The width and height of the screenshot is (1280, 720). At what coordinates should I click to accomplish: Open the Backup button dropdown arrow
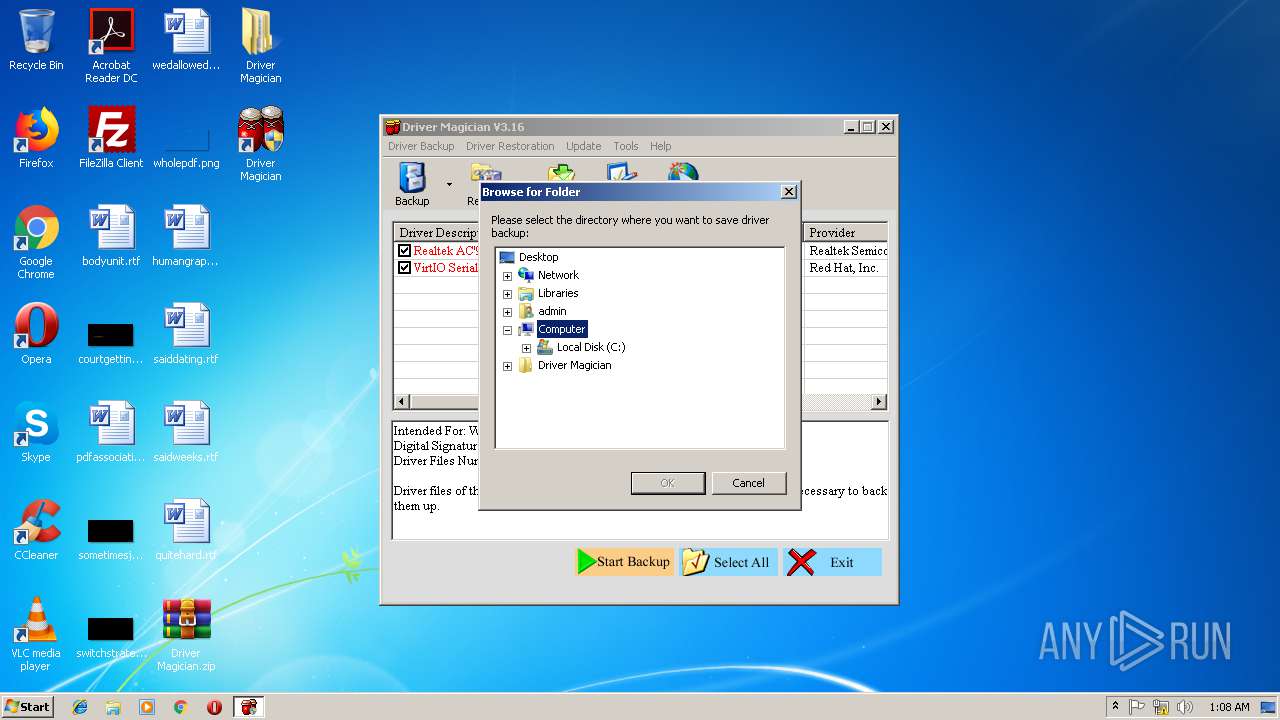(x=449, y=185)
